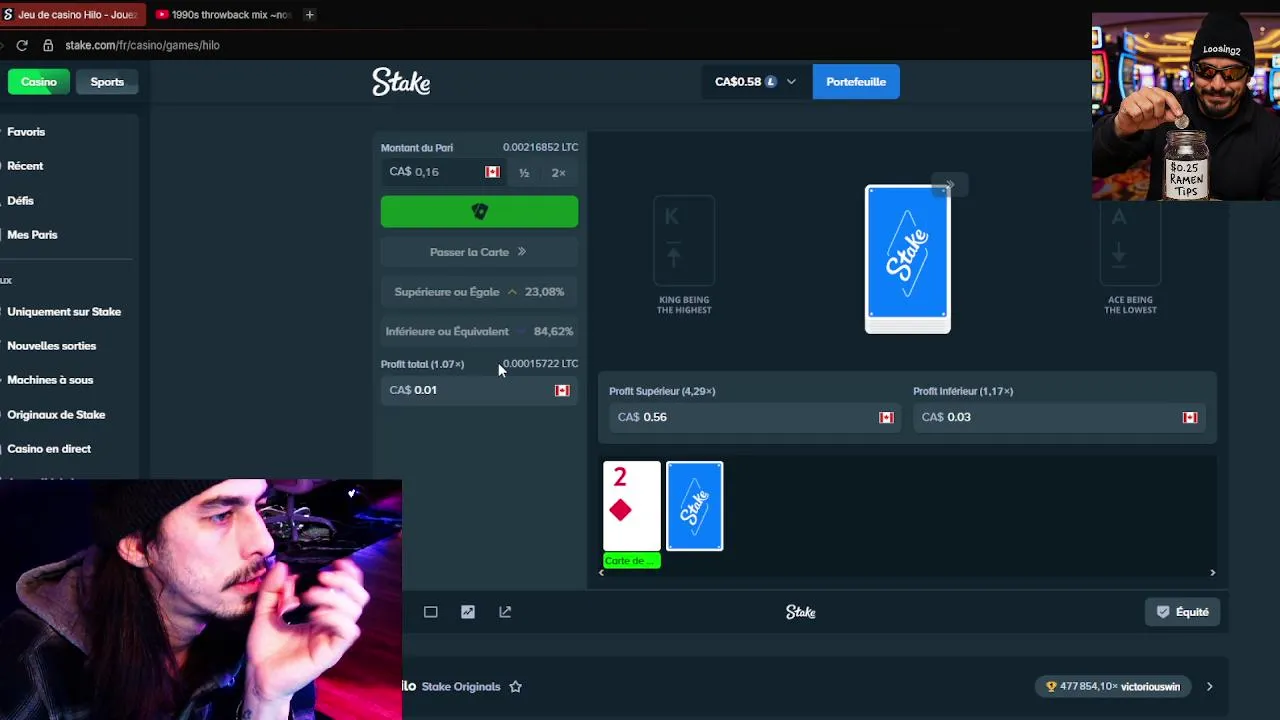This screenshot has height=720, width=1280.
Task: Select the Jeu de casino Hilo tab
Action: pos(70,14)
